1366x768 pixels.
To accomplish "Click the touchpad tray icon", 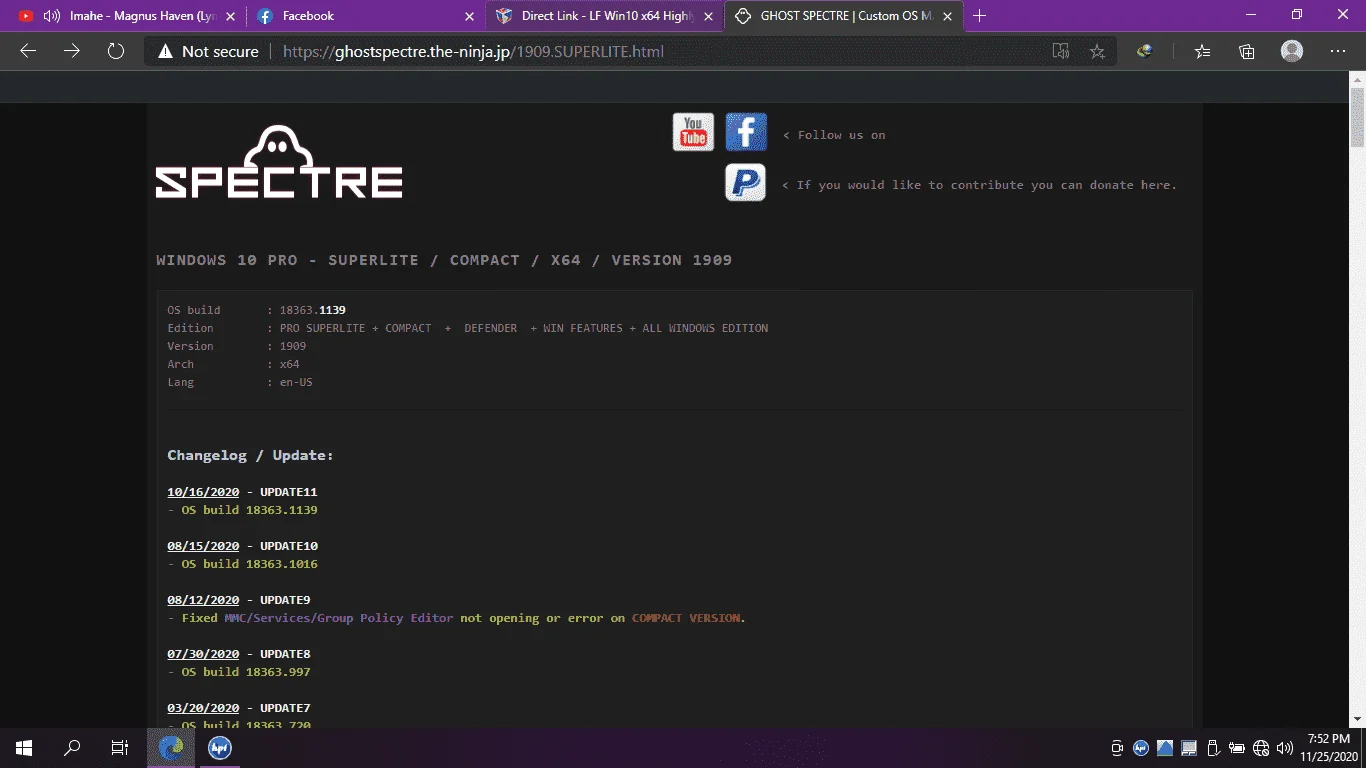I will tap(1189, 748).
